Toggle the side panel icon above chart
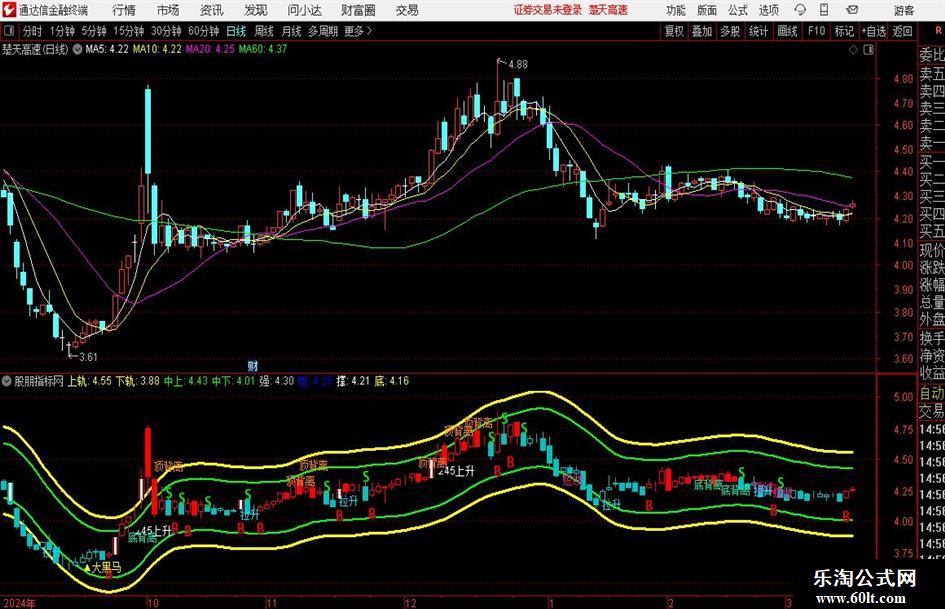 point(868,50)
